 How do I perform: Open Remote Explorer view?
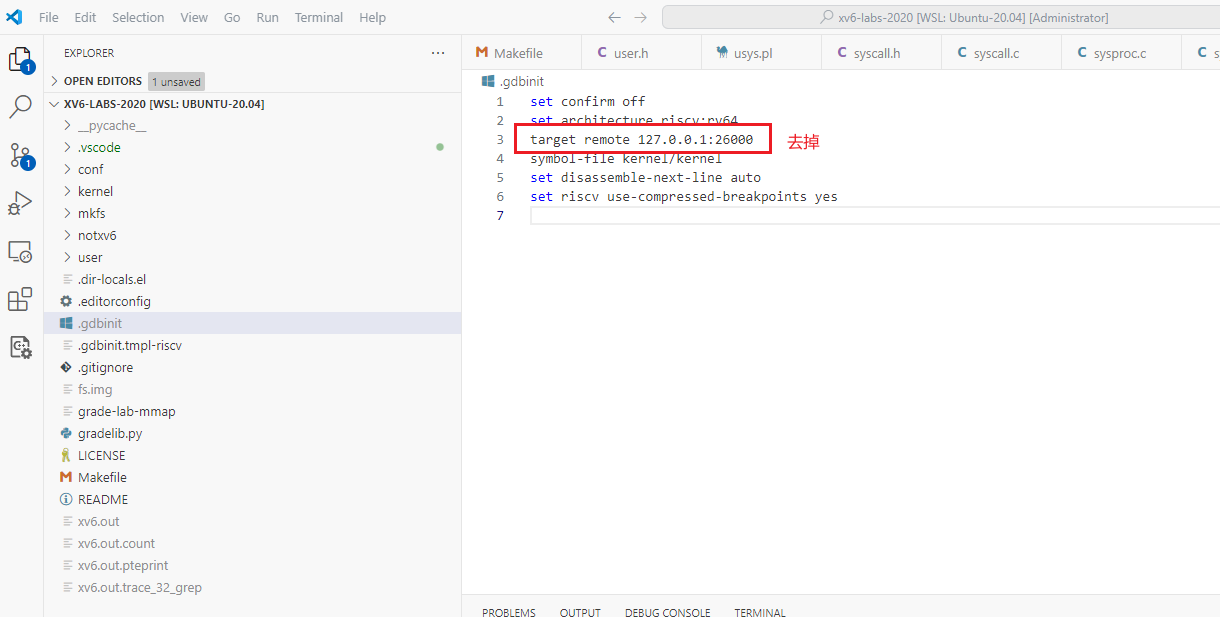(x=21, y=252)
